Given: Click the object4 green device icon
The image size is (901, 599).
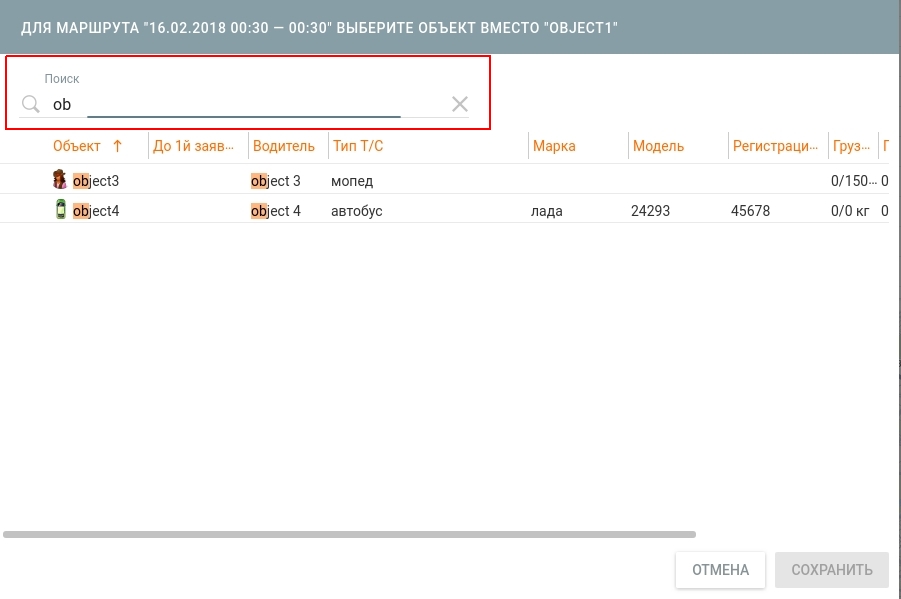Looking at the screenshot, I should [x=61, y=210].
